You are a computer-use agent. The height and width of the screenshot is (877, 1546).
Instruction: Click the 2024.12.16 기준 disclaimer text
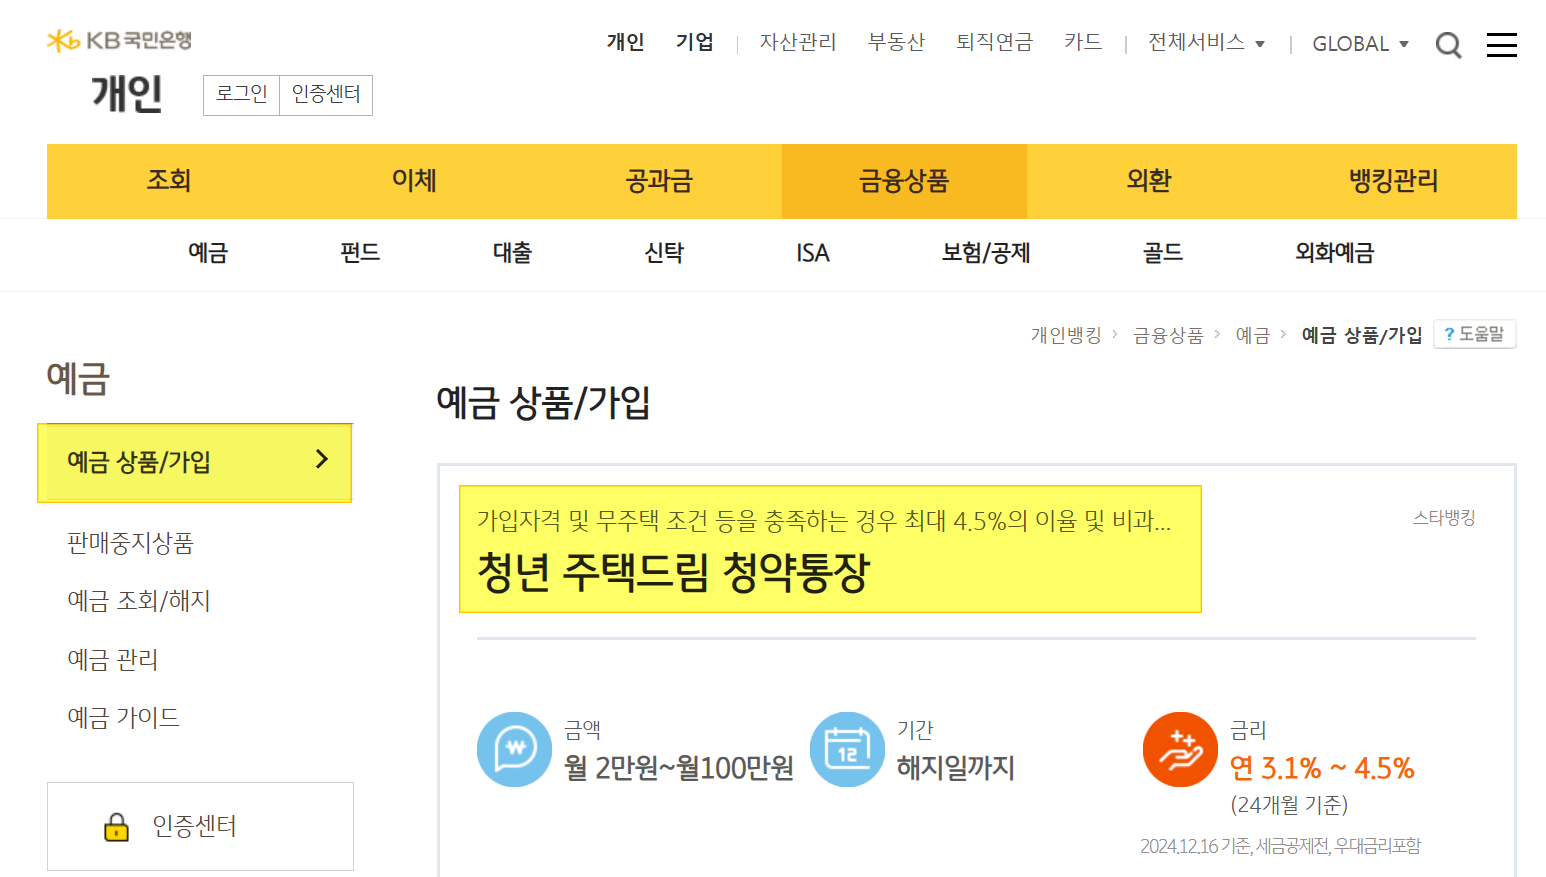tap(1280, 846)
